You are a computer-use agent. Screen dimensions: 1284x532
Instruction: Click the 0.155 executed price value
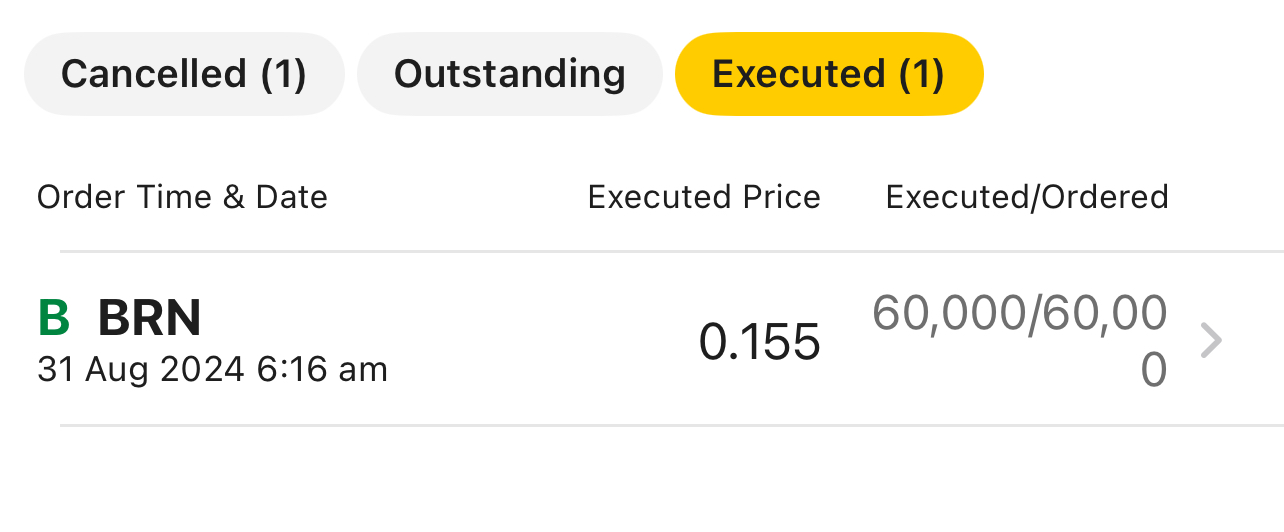[x=759, y=342]
